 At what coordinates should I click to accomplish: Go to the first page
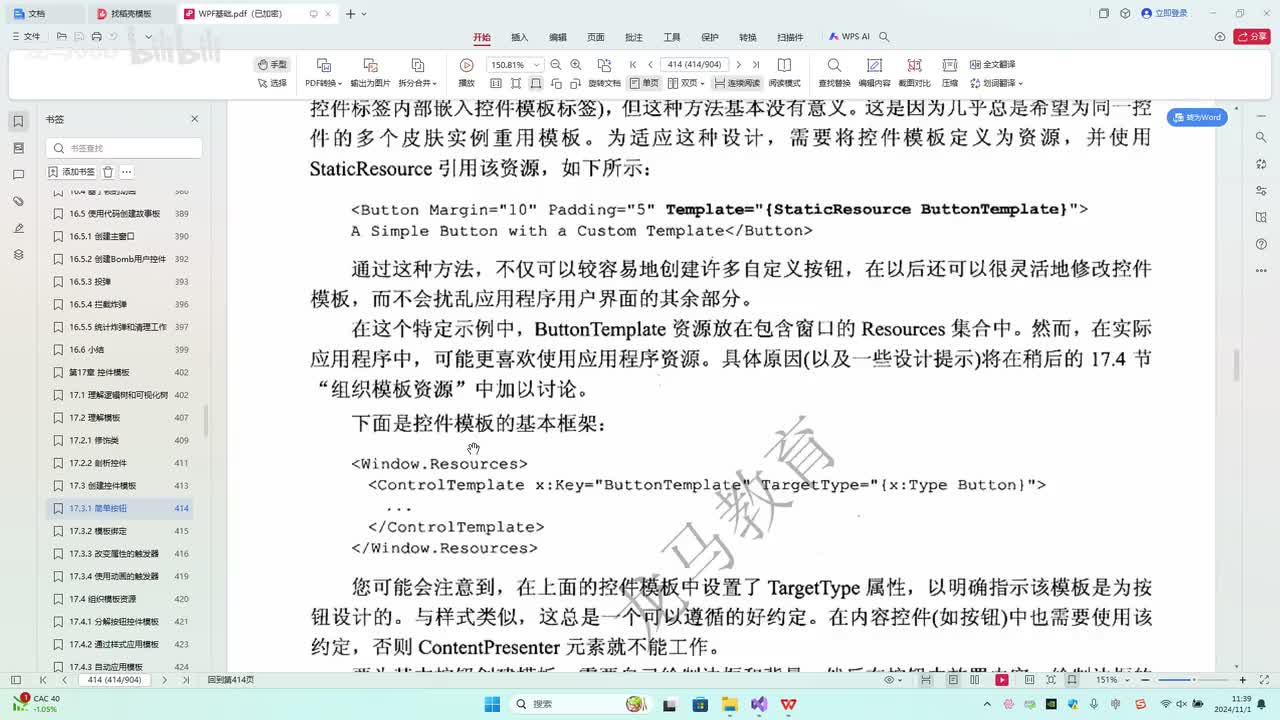[x=633, y=65]
